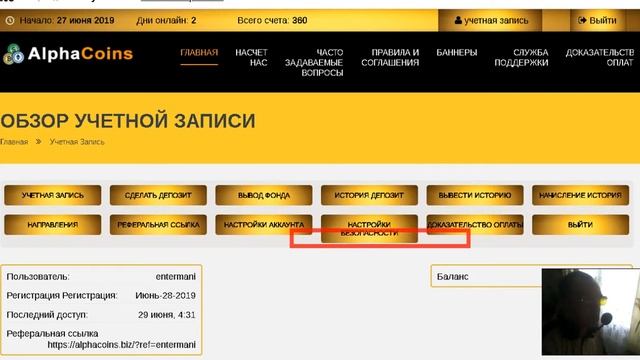Screen dimensions: 640x360
Task: Open ЧАСТО ЗАДАВАЕМЫЕ ВОПРОСЫ page
Action: 314,62
